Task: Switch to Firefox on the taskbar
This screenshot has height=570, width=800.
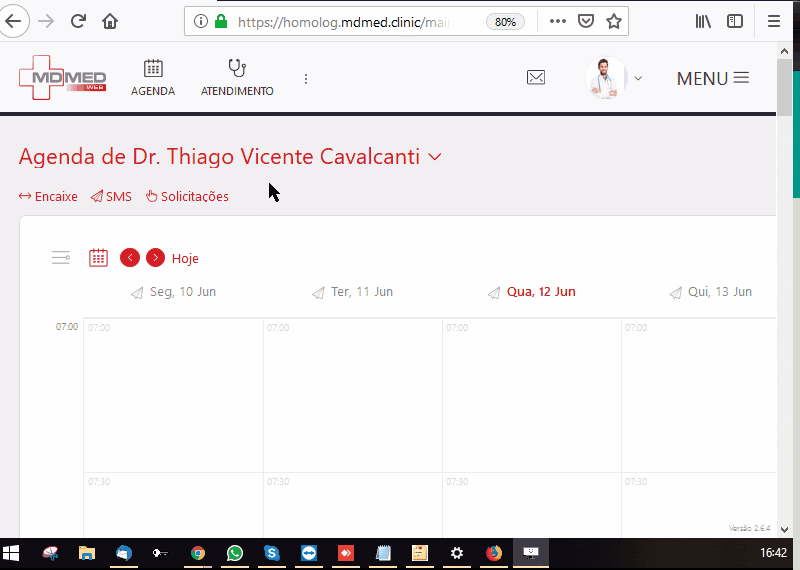Action: coord(494,553)
